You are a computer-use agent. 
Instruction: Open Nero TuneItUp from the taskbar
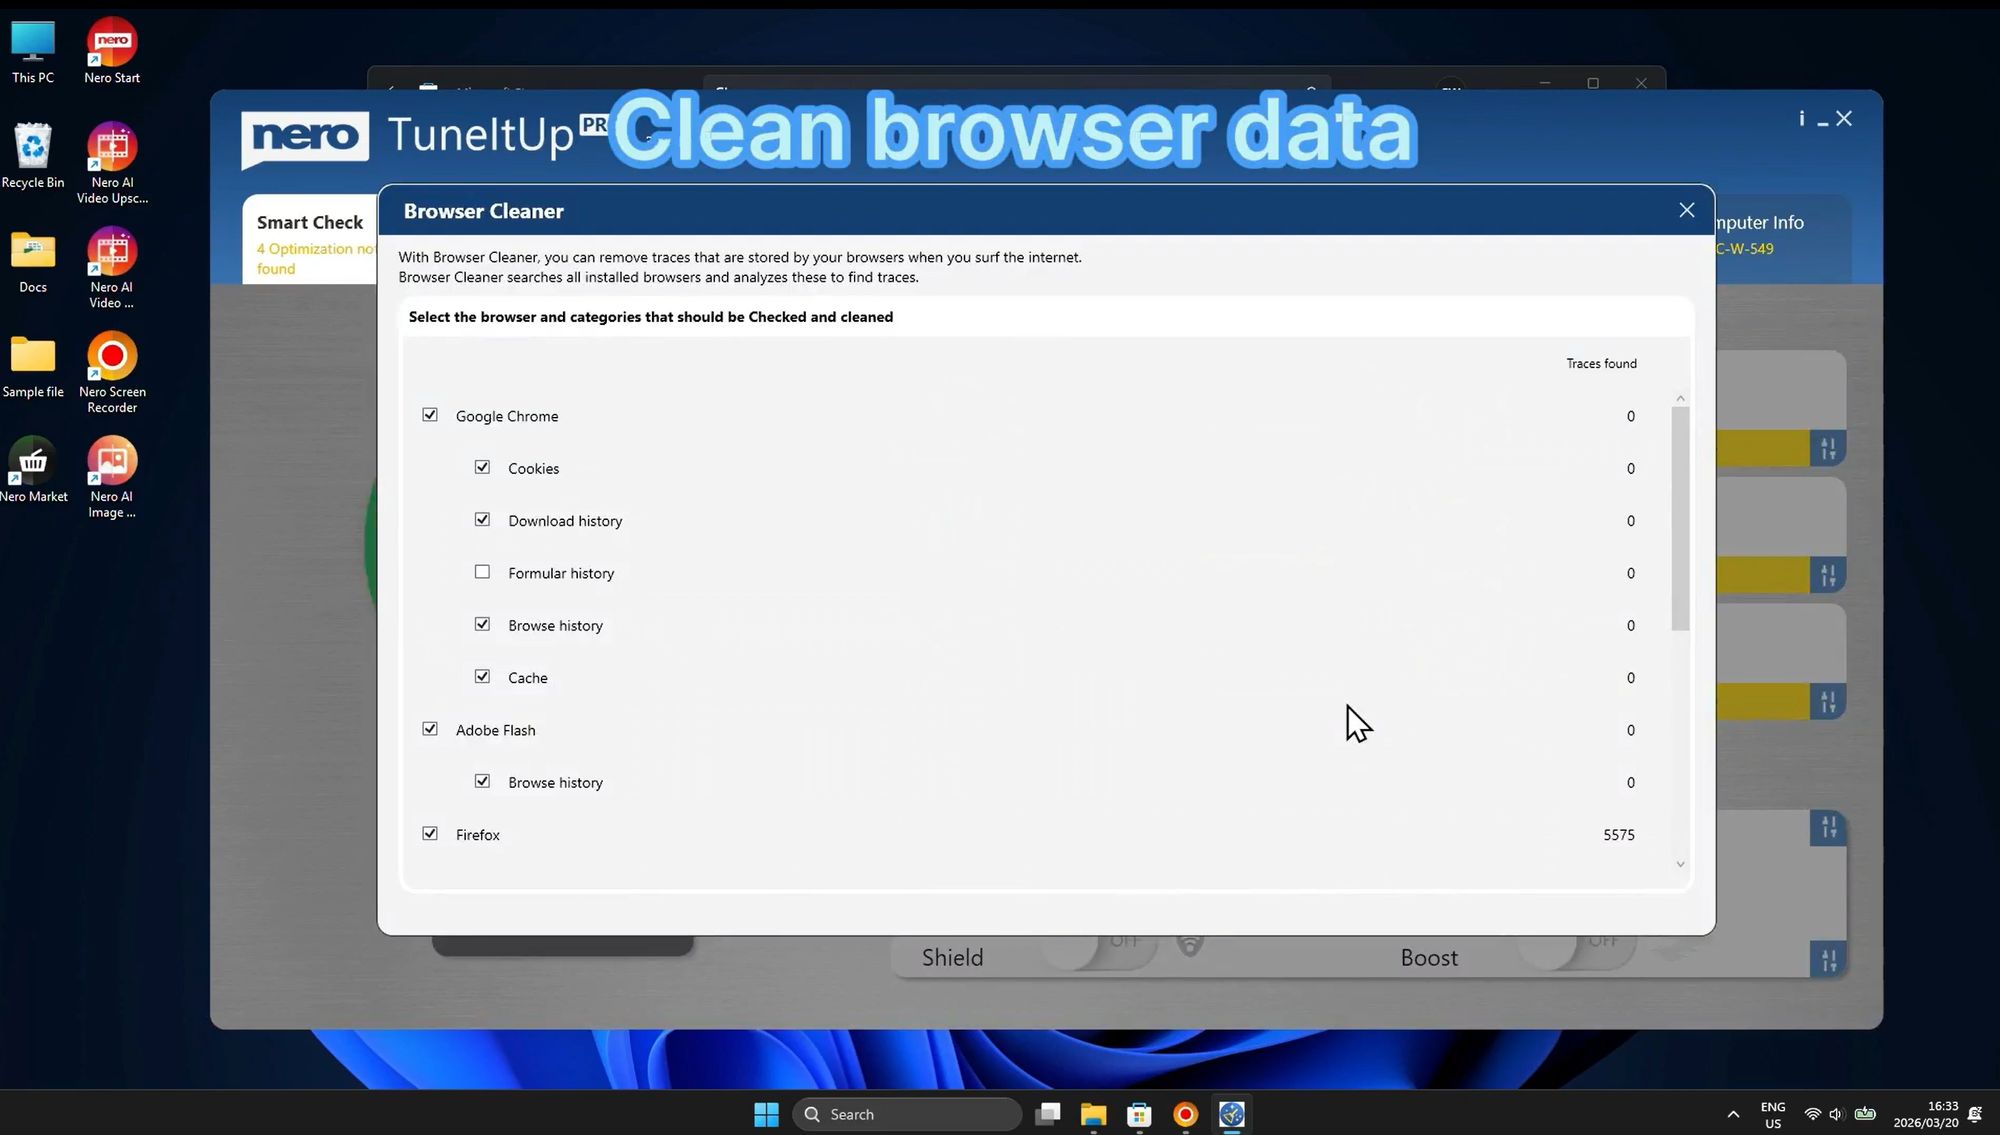click(1231, 1113)
